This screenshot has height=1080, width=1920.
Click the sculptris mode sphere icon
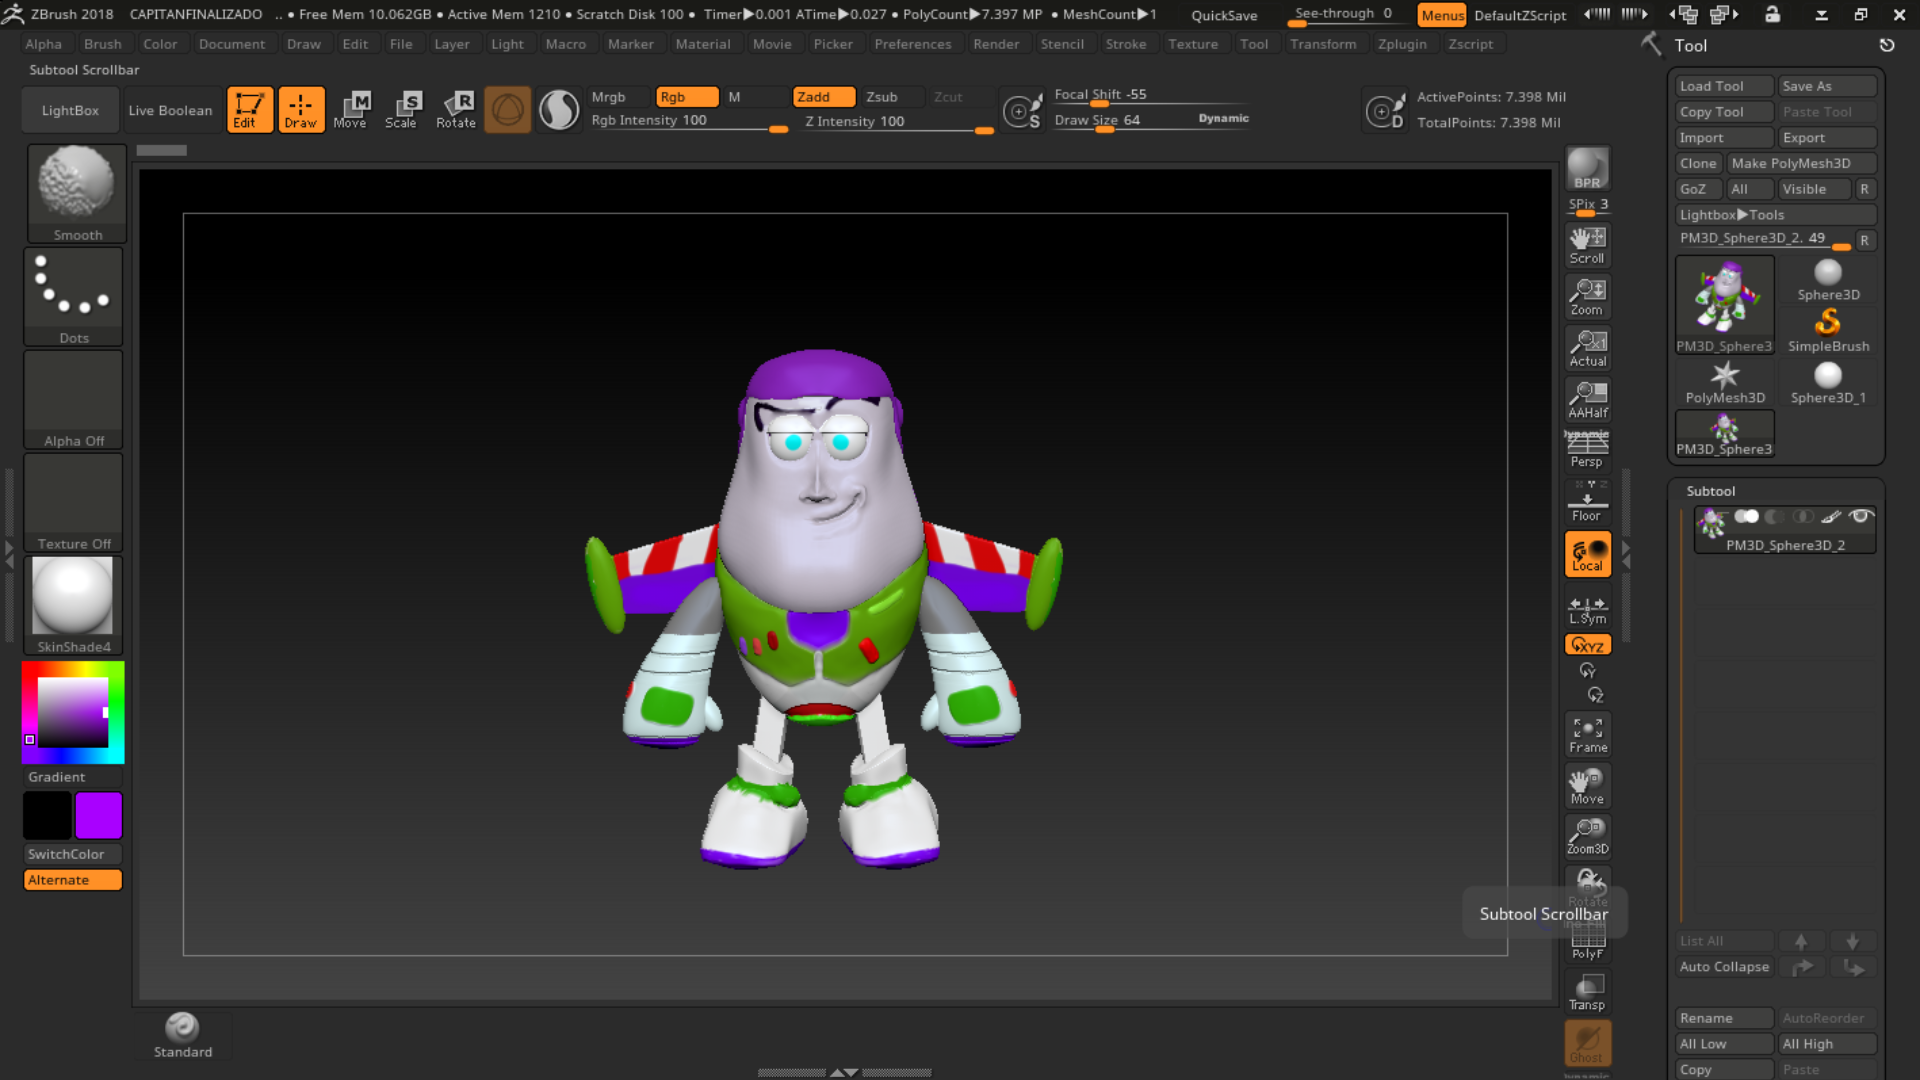tap(559, 110)
